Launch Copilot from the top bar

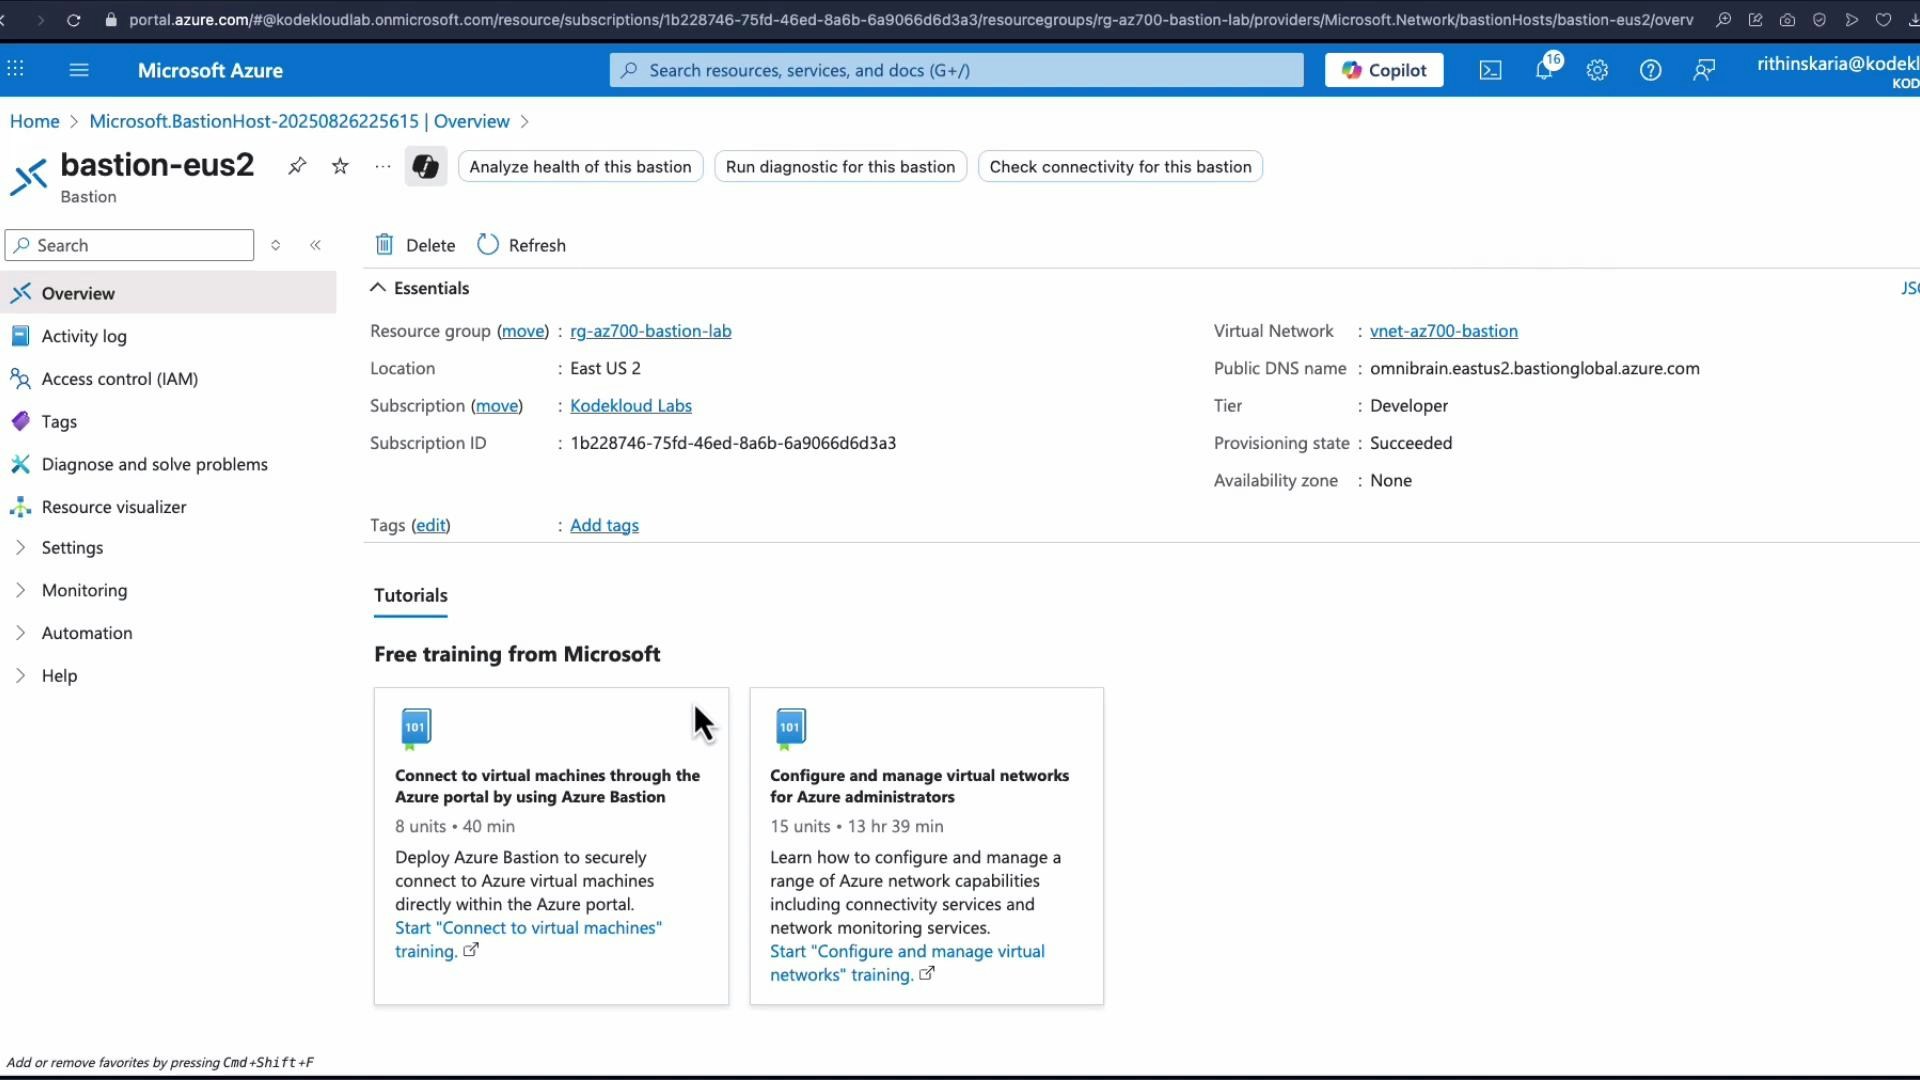pos(1384,70)
